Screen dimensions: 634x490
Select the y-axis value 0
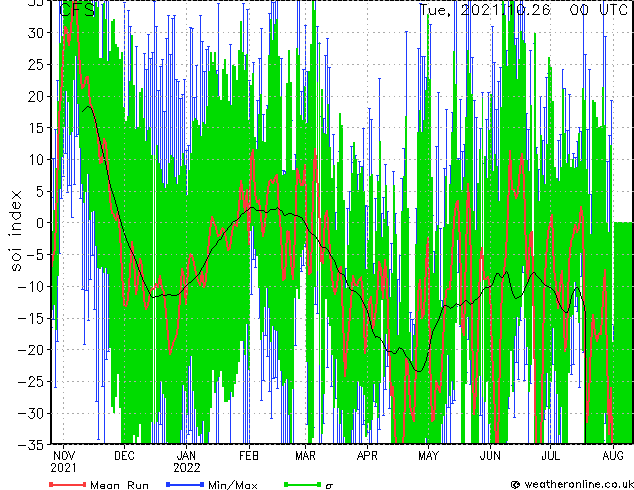click(40, 223)
